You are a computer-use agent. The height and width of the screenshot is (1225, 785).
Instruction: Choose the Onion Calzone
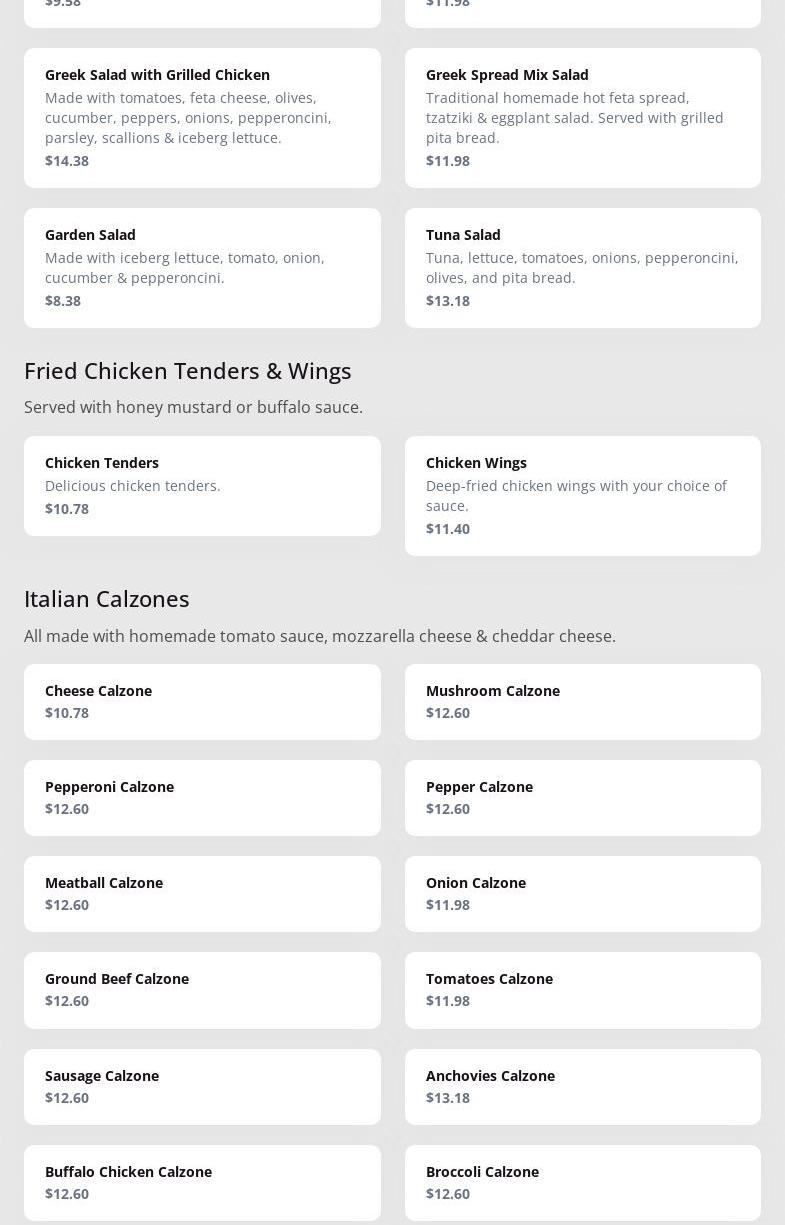click(x=583, y=894)
